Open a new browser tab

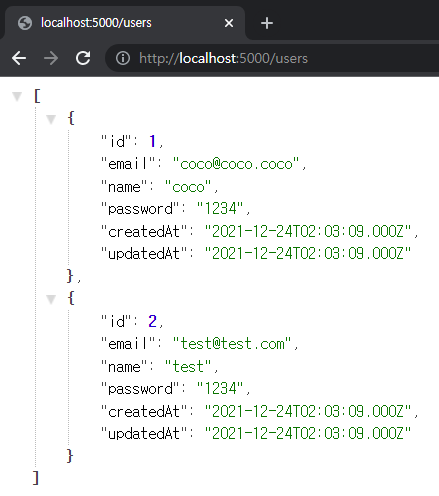click(267, 23)
